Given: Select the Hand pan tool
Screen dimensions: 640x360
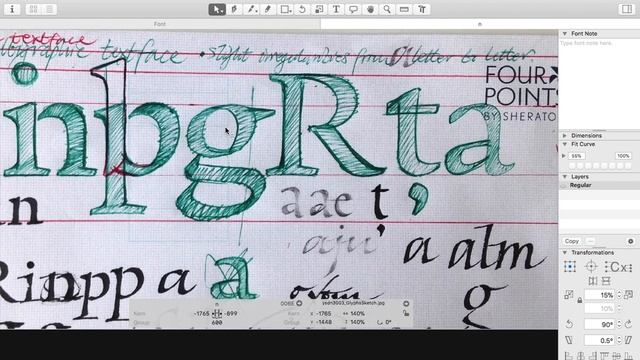Looking at the screenshot, I should click(370, 9).
